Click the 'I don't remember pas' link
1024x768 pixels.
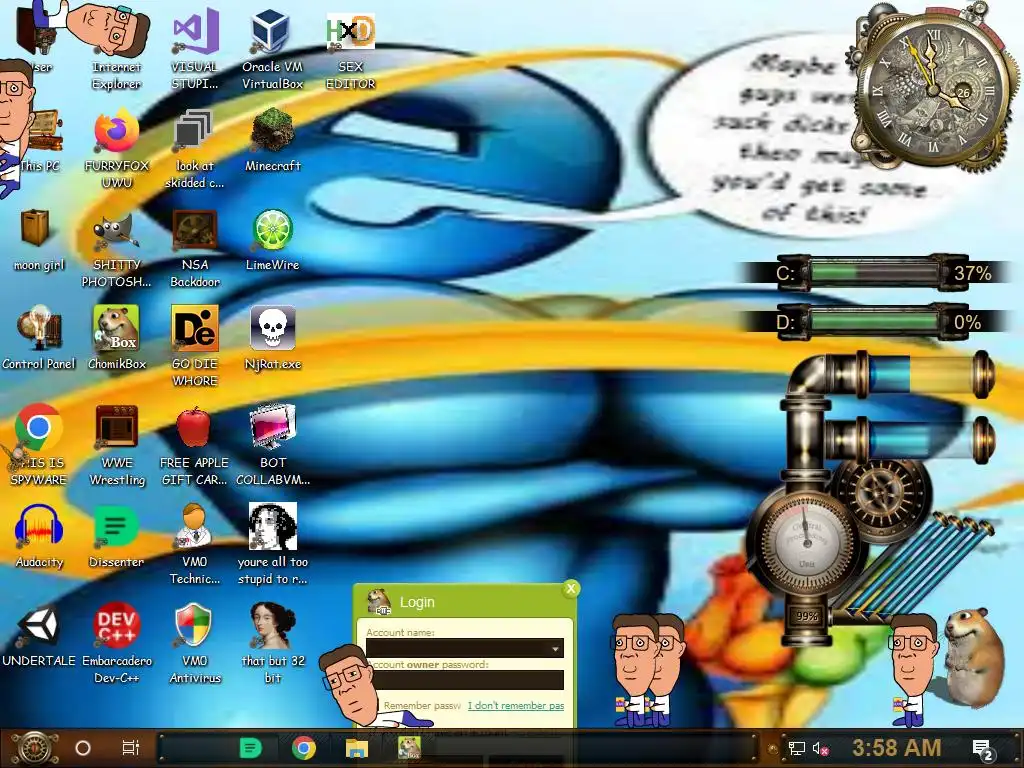(516, 705)
